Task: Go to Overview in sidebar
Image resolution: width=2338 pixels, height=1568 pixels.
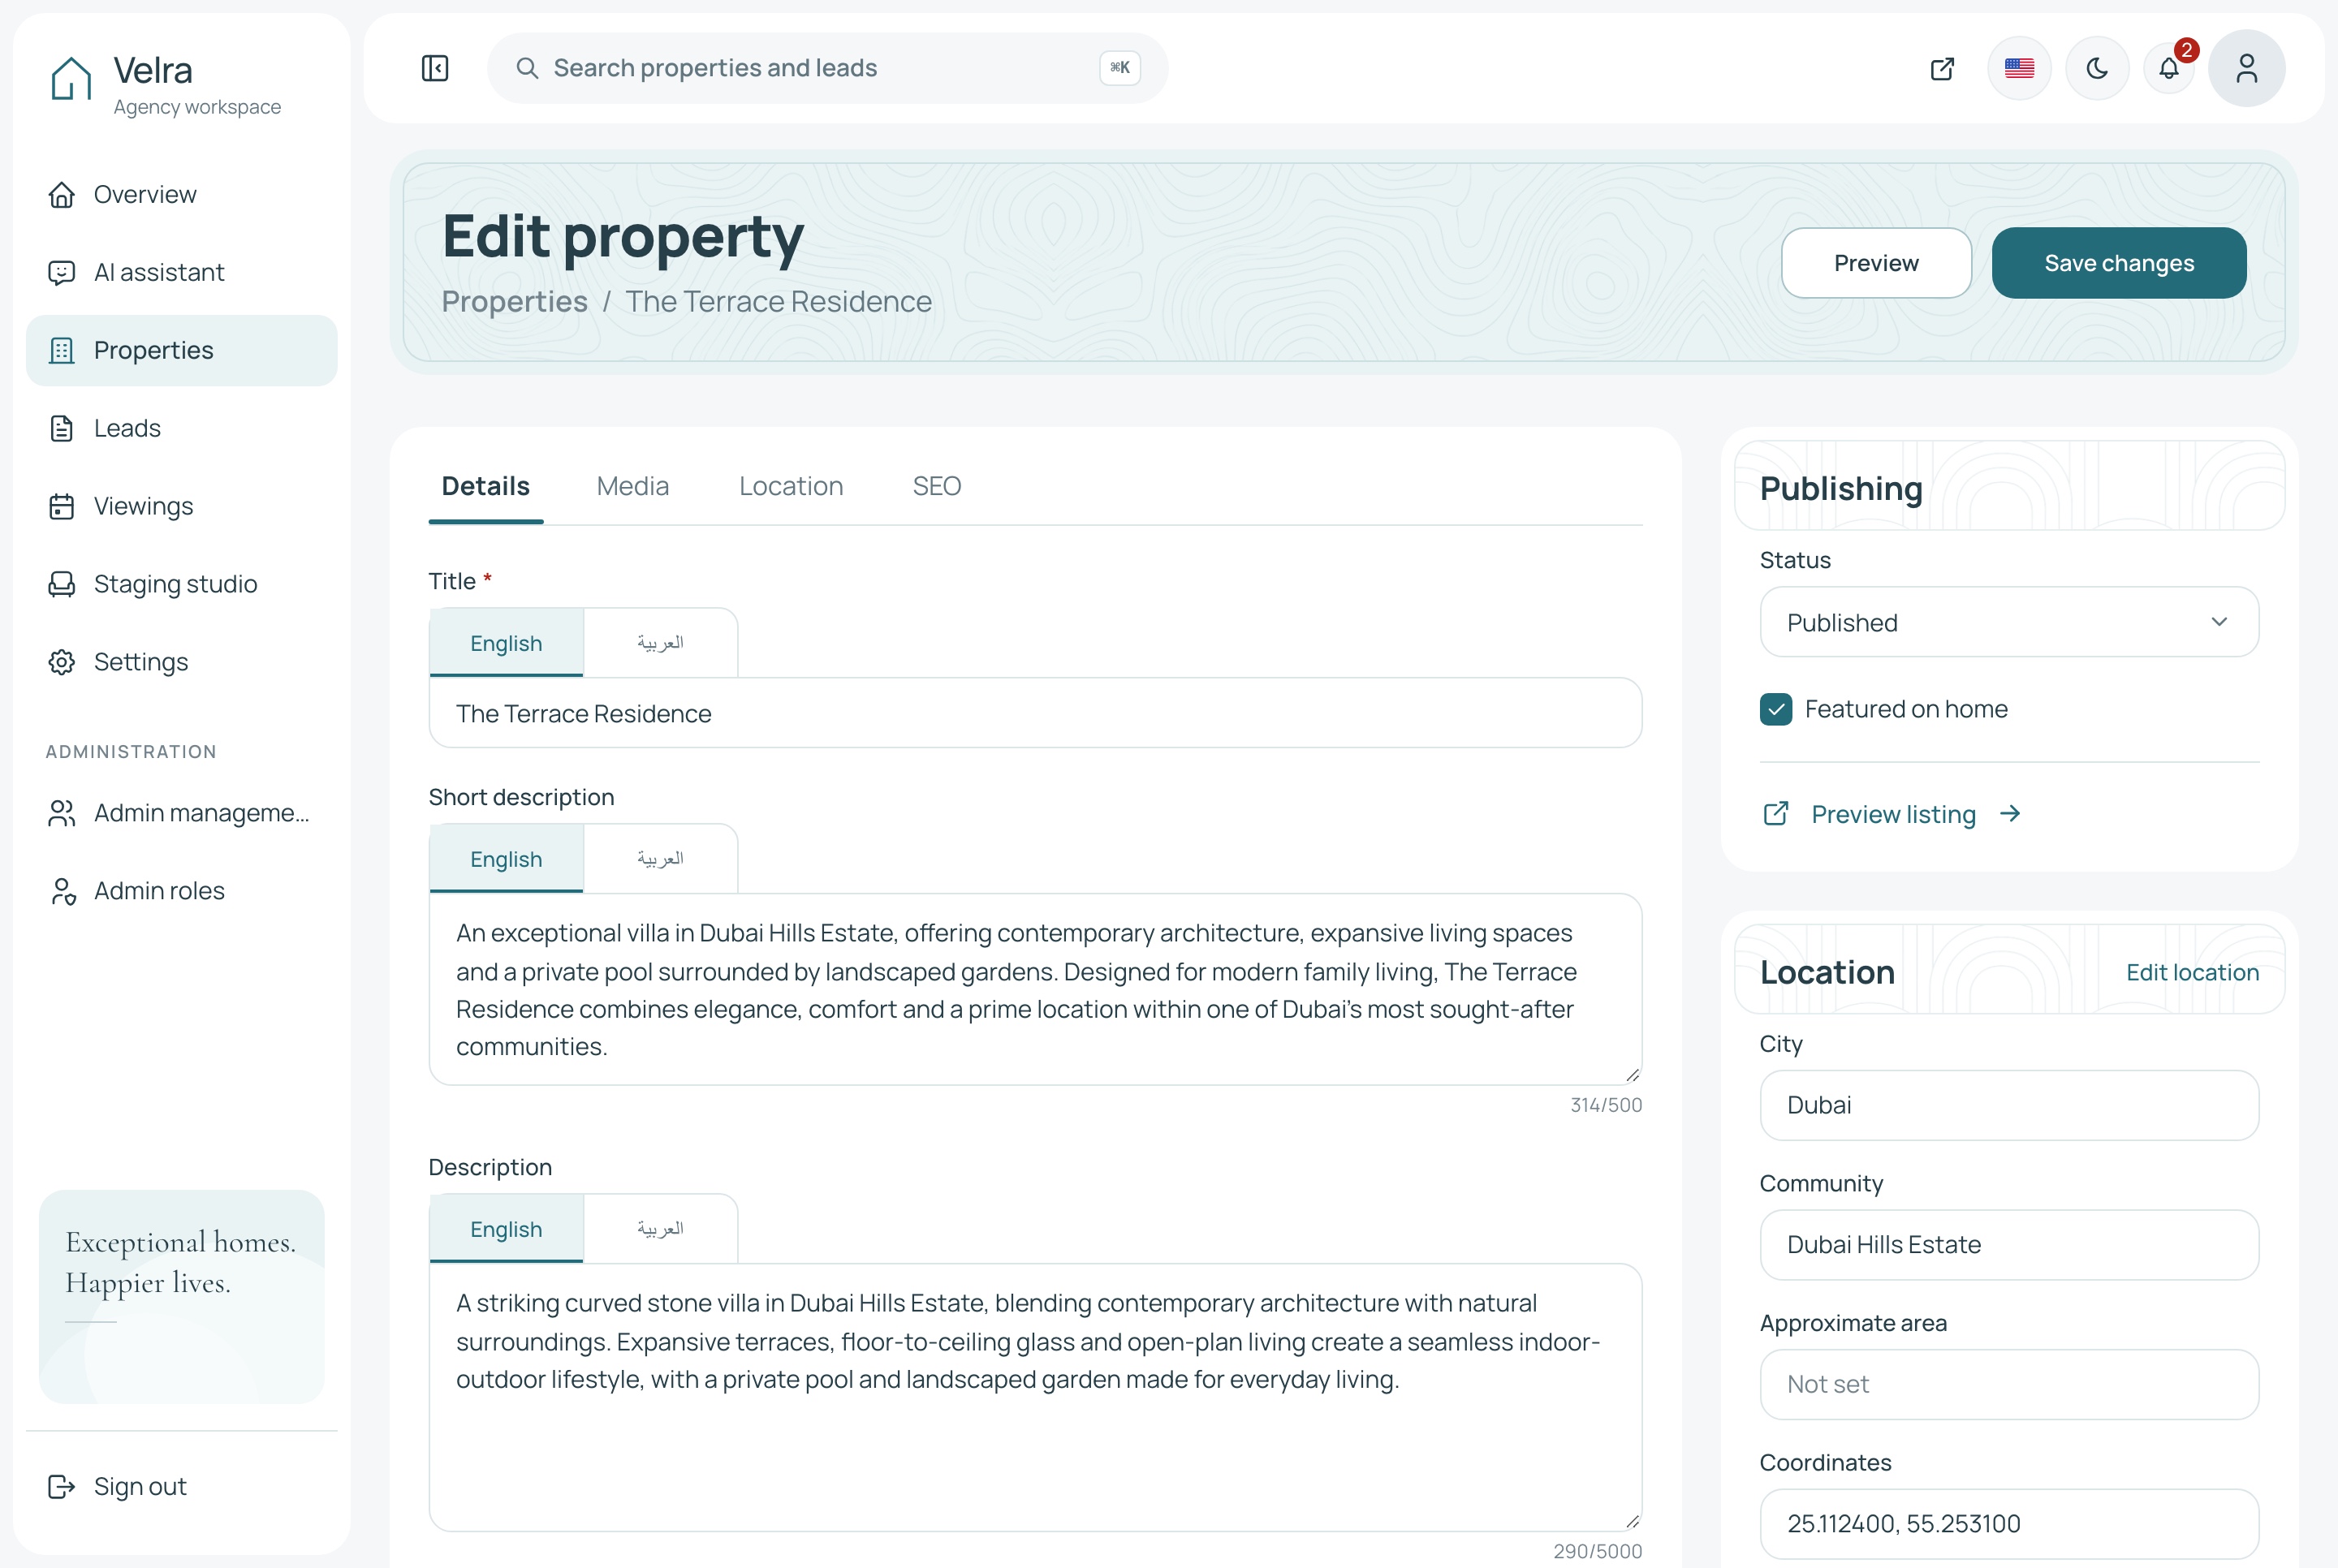Action: coord(182,194)
